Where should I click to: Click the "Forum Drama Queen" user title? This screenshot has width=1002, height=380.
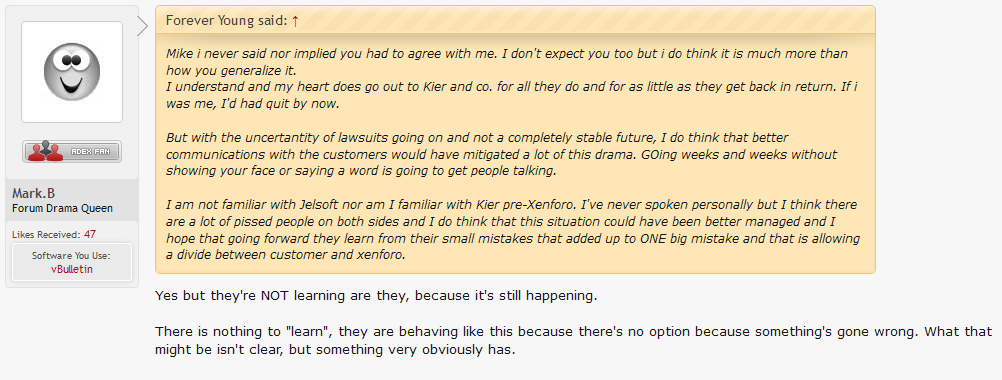coord(63,208)
